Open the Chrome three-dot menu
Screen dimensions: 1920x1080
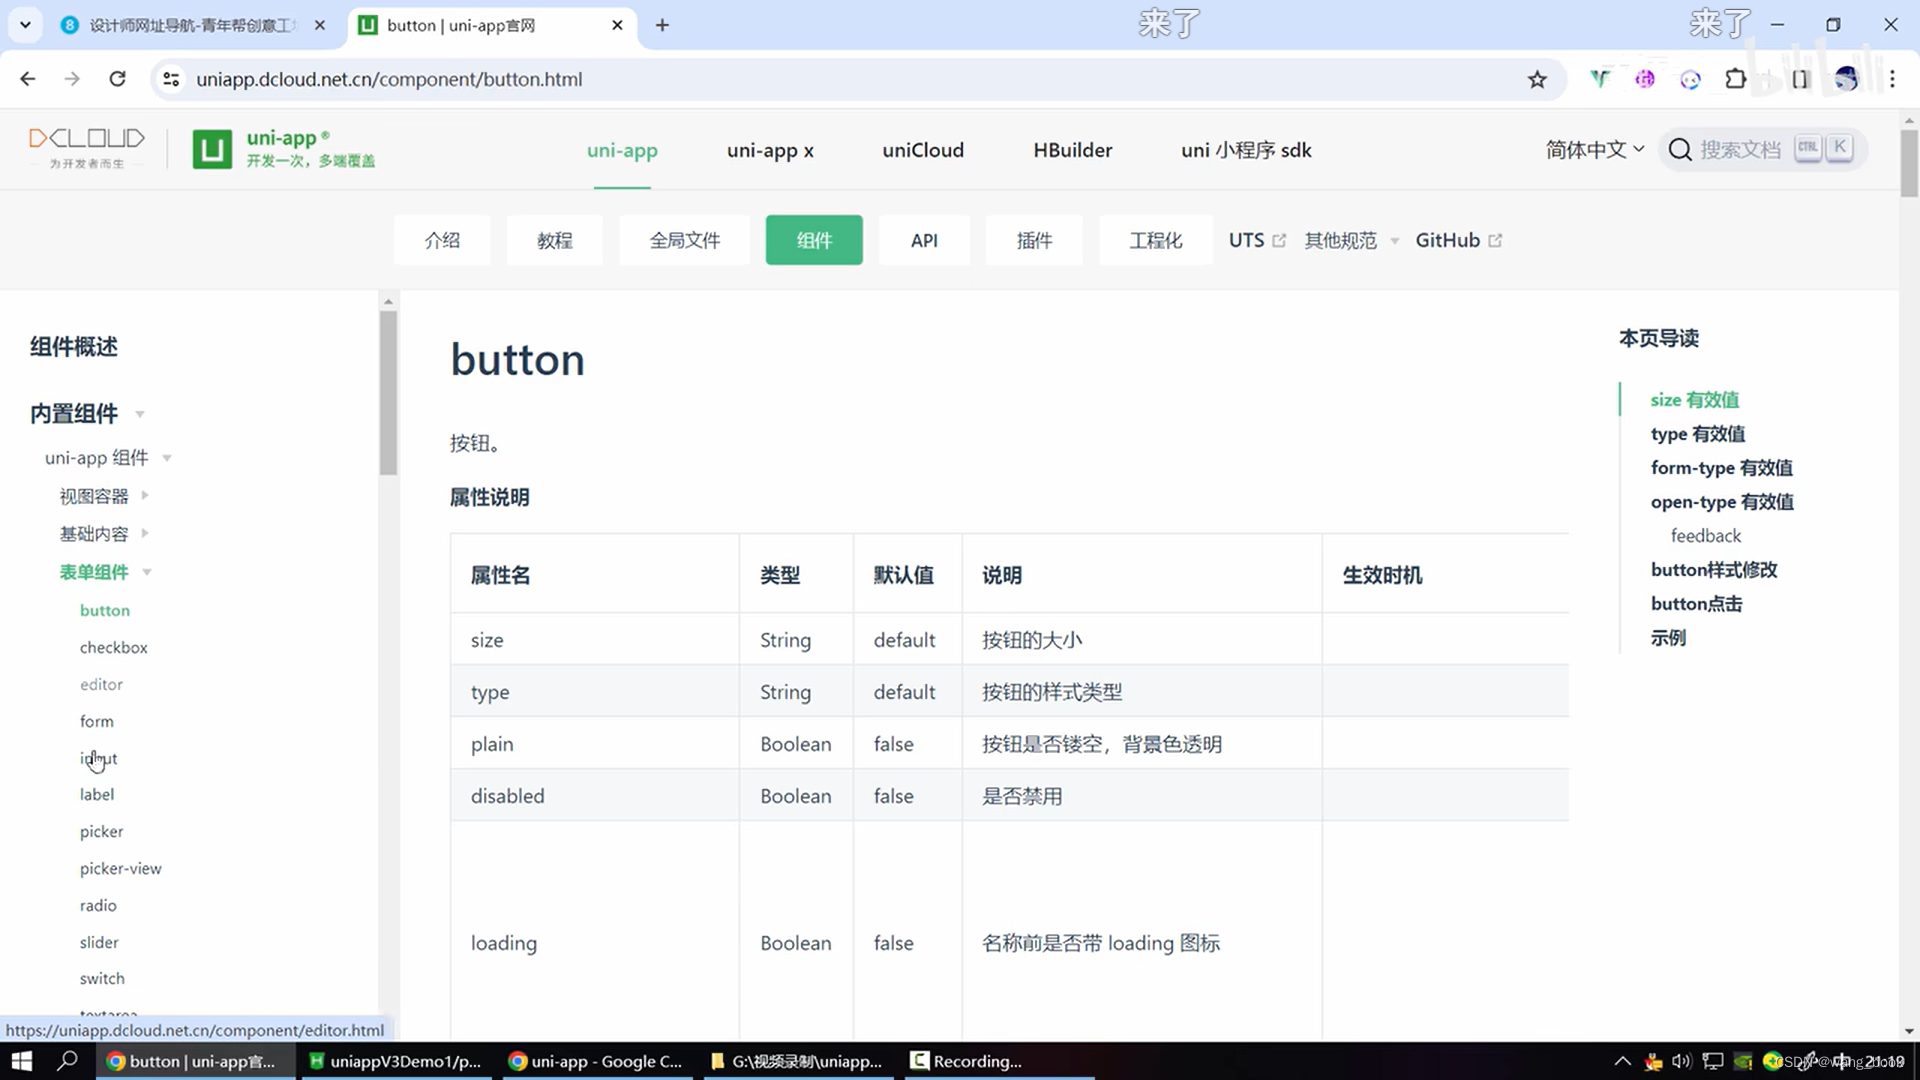click(1892, 79)
